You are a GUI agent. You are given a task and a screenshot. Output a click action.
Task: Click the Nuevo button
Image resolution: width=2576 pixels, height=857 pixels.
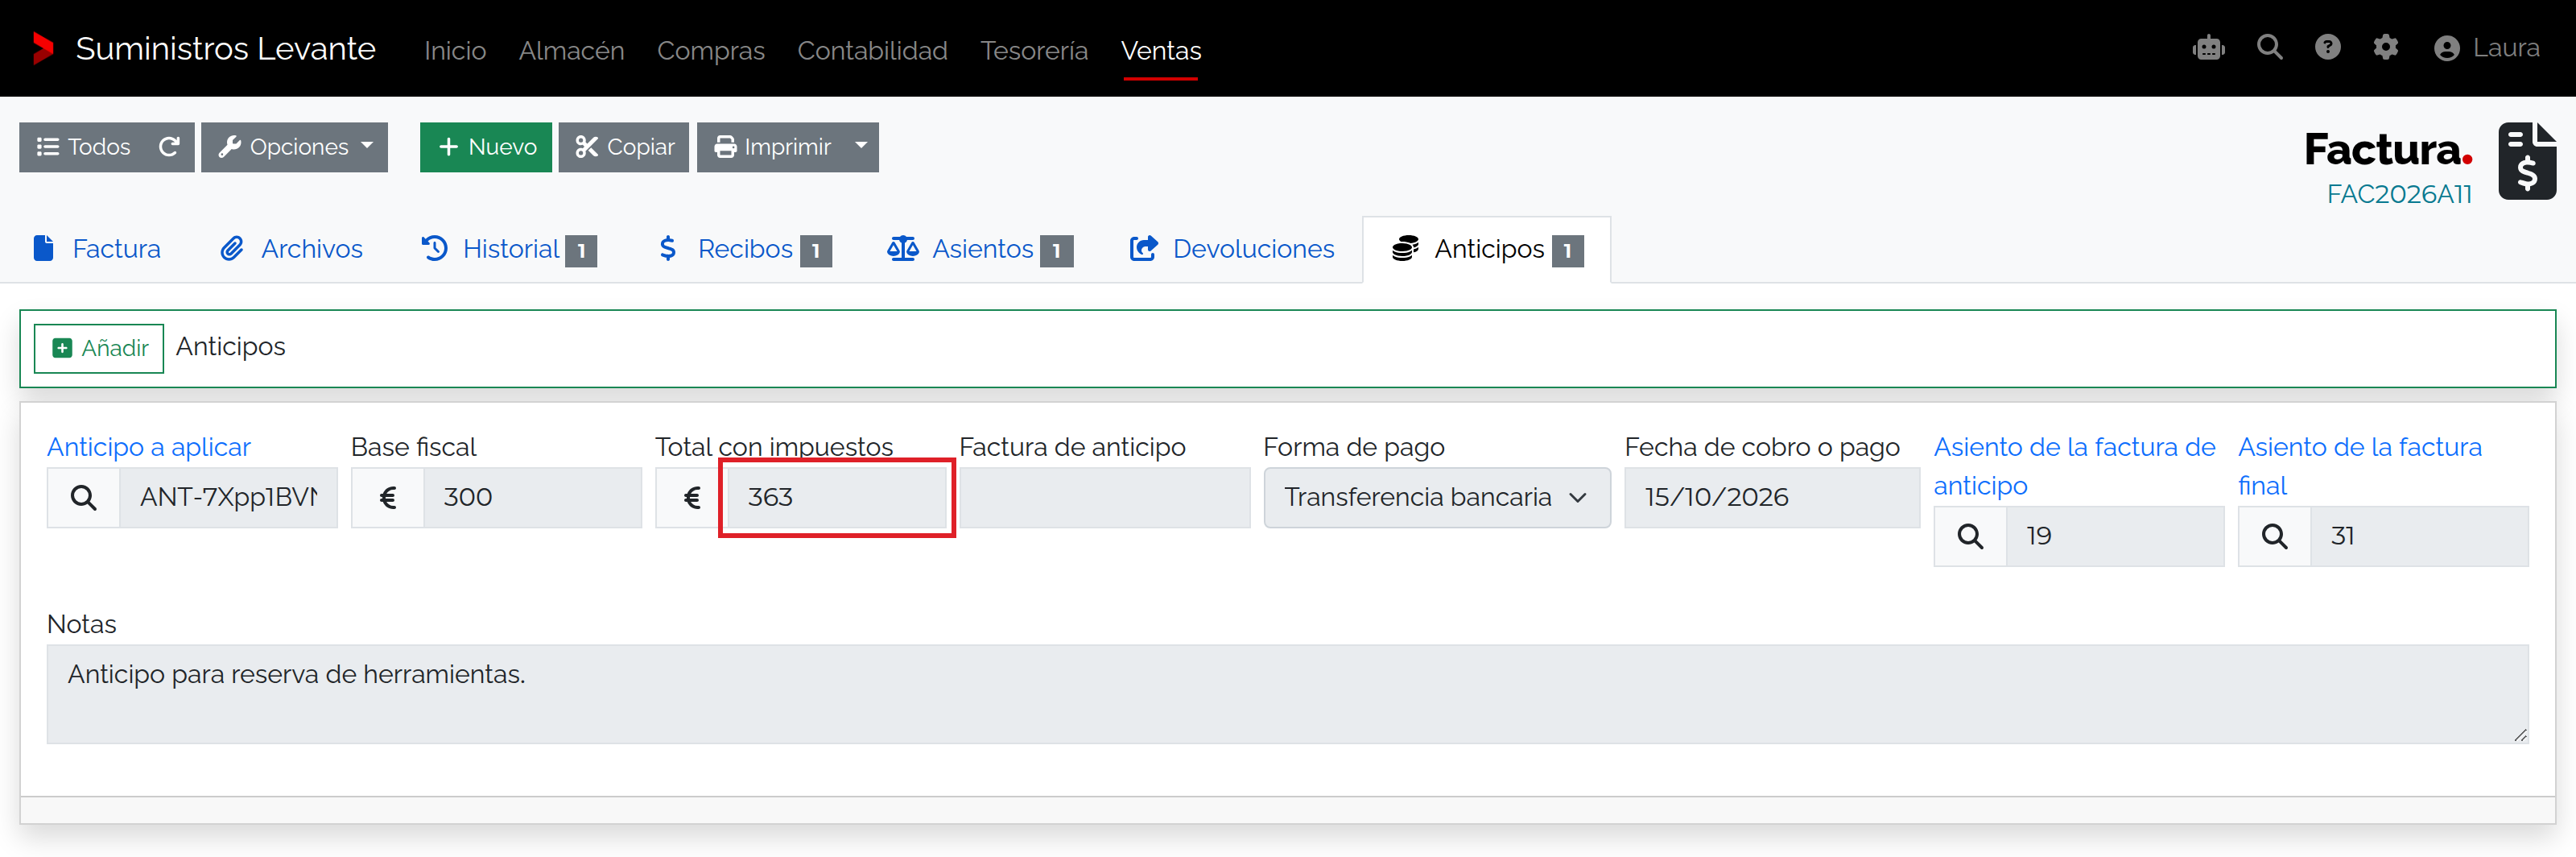[486, 147]
